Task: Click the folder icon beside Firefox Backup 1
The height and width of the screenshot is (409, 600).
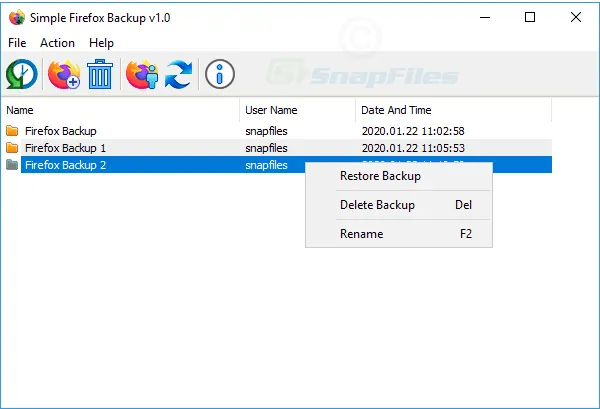Action: click(x=12, y=148)
